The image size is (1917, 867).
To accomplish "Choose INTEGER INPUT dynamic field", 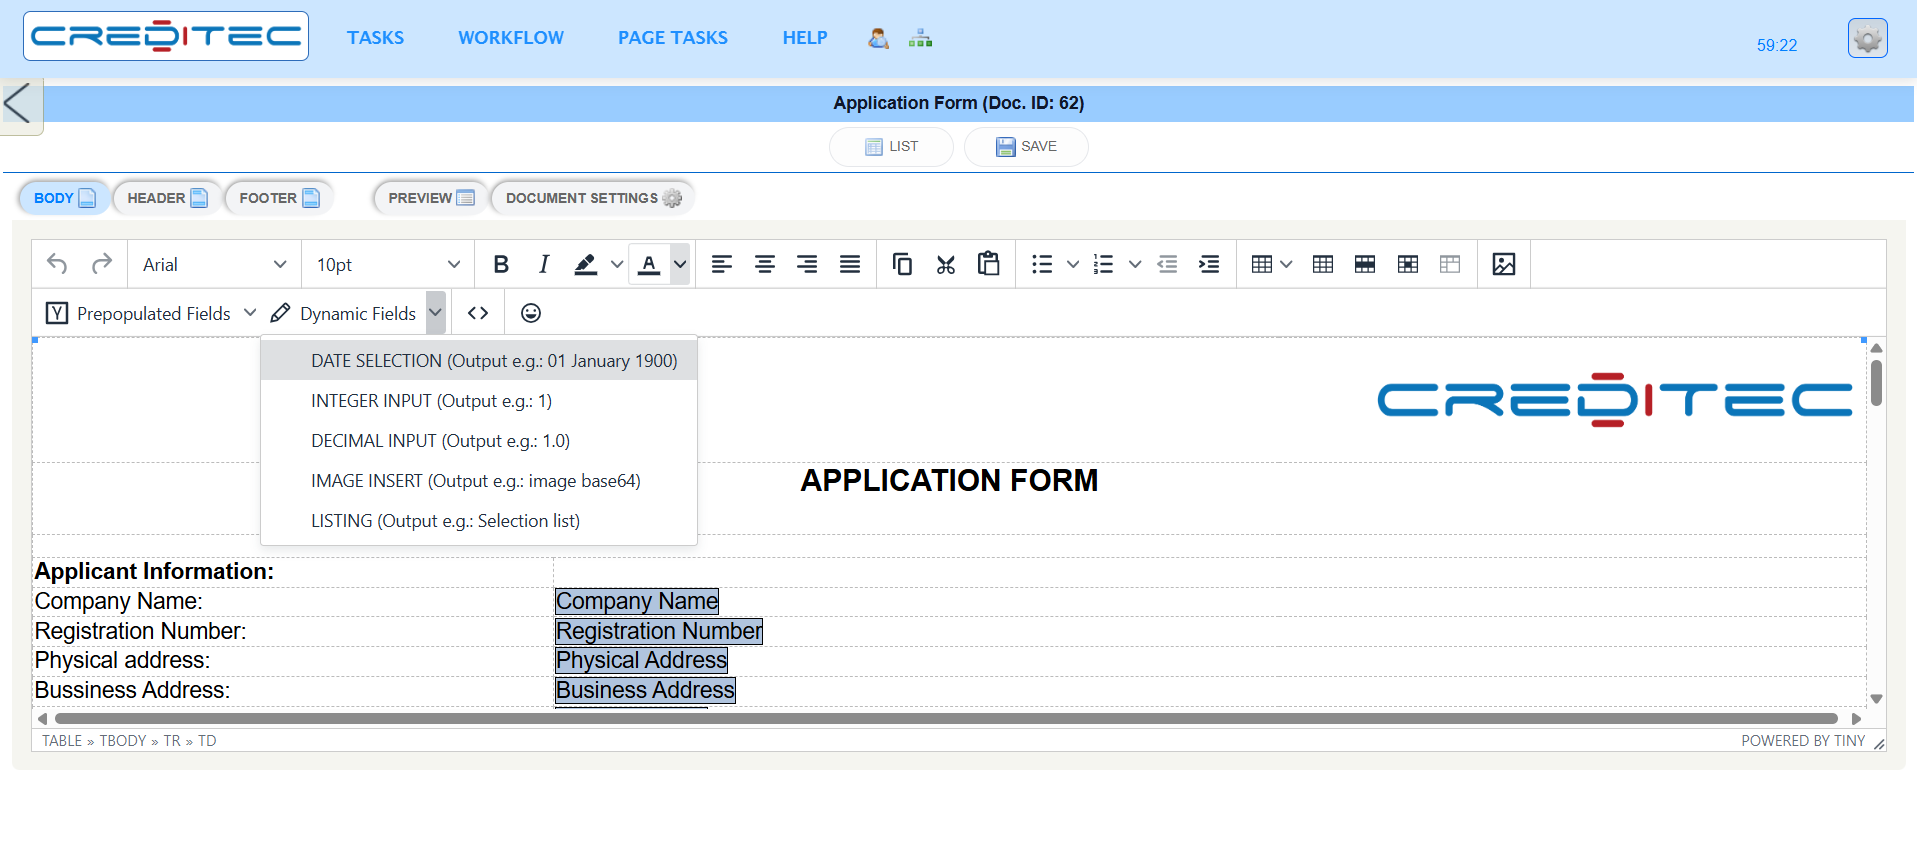I will [479, 401].
